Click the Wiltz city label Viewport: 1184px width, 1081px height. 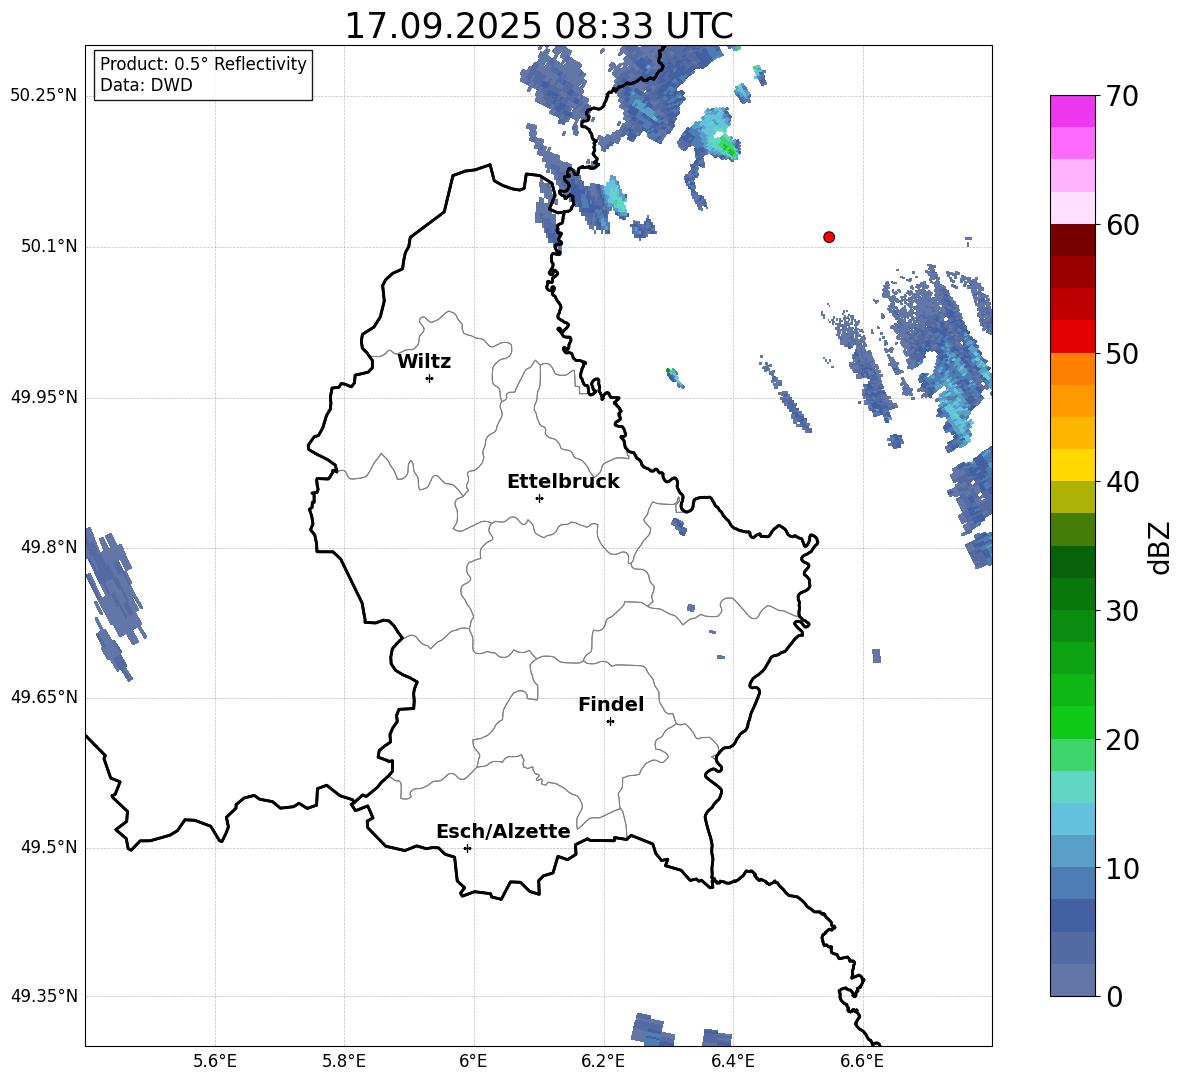pos(424,362)
